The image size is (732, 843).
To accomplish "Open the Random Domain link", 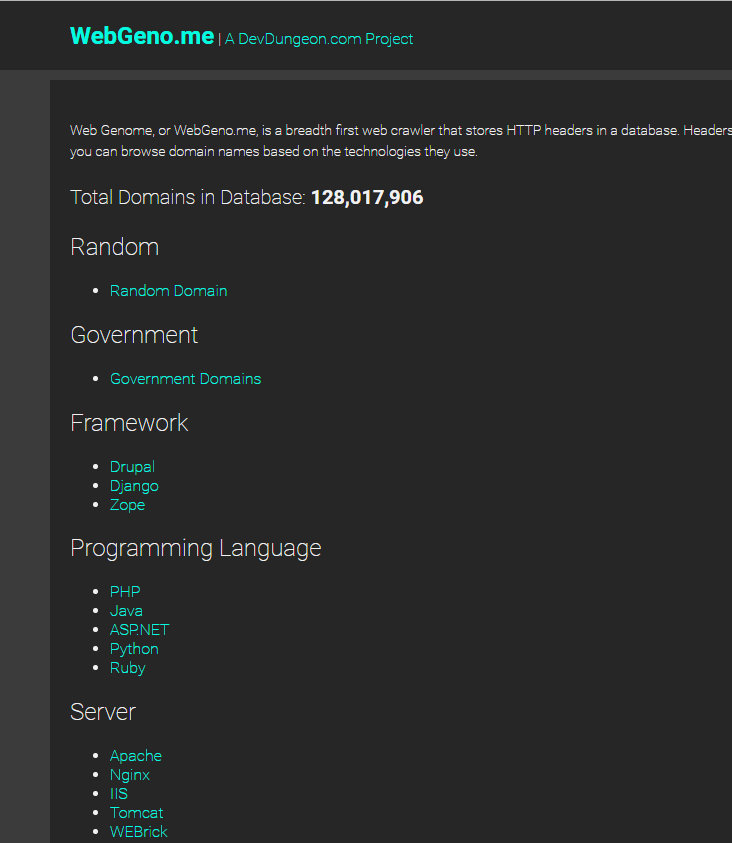I will [168, 291].
